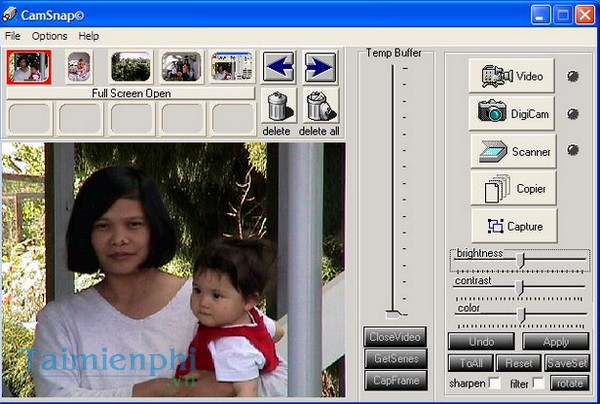Screen dimensions: 600x404
Task: Click the Apply button
Action: pyautogui.click(x=554, y=342)
